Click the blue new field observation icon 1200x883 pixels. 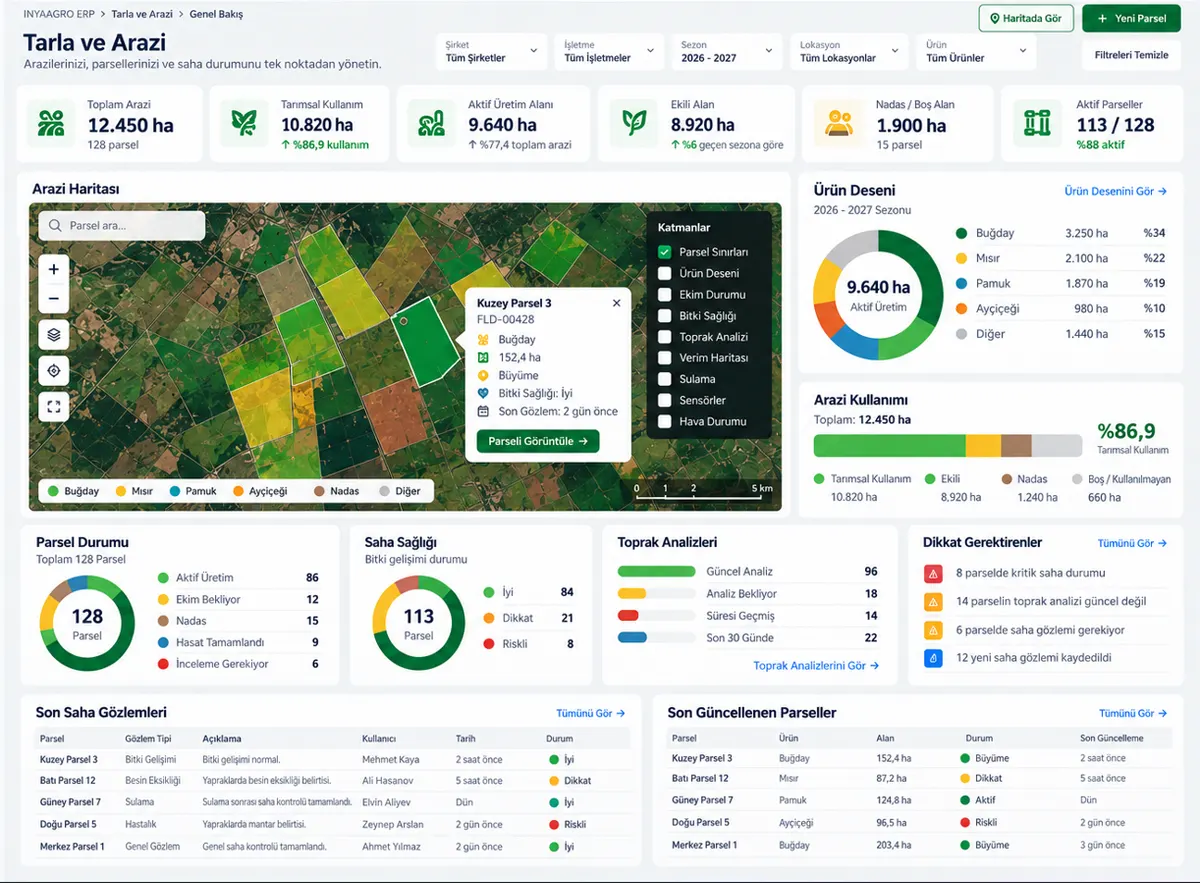coord(933,658)
